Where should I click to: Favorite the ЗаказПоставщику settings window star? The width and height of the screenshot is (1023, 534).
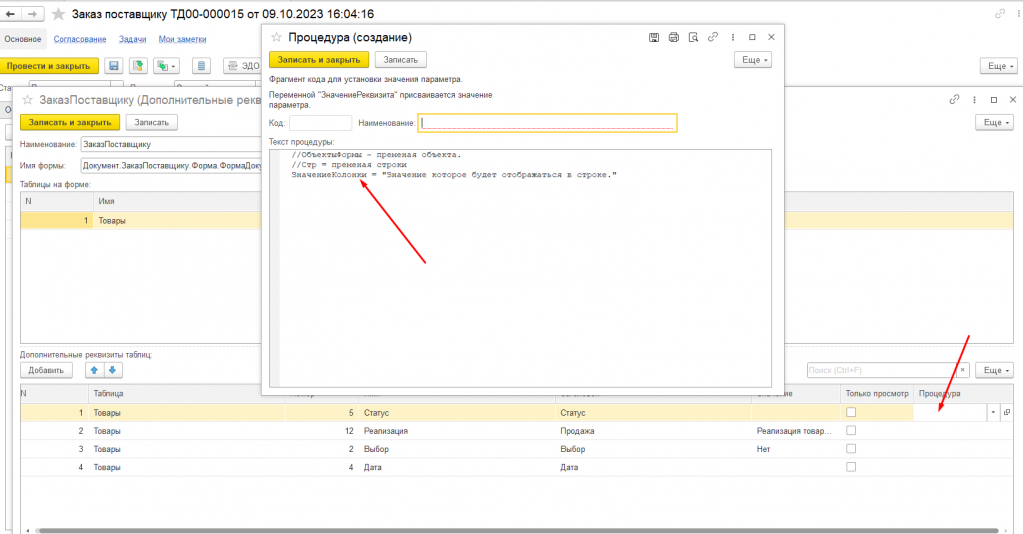(x=28, y=100)
